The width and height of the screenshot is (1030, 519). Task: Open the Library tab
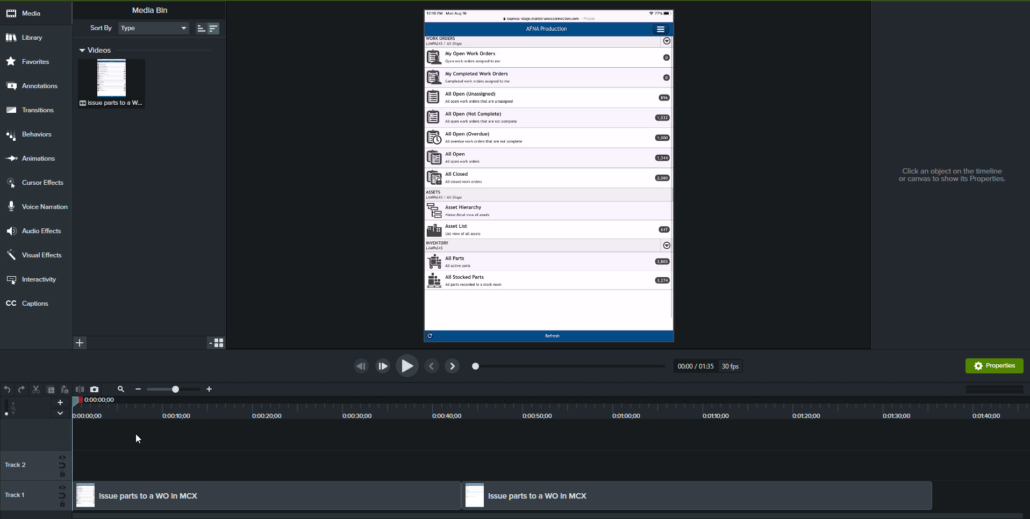[35, 37]
